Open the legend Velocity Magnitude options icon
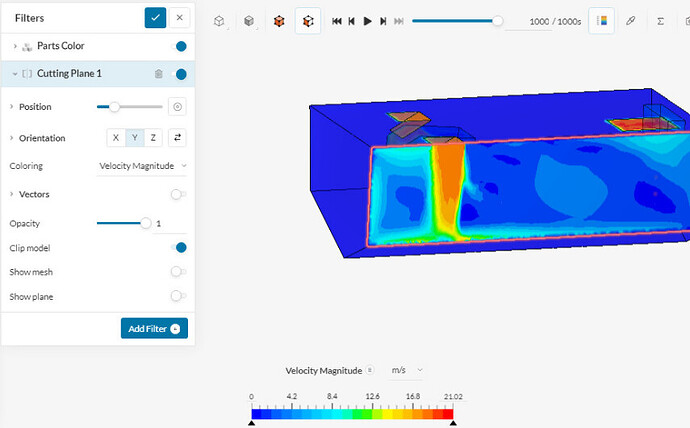The image size is (690, 428). [370, 370]
